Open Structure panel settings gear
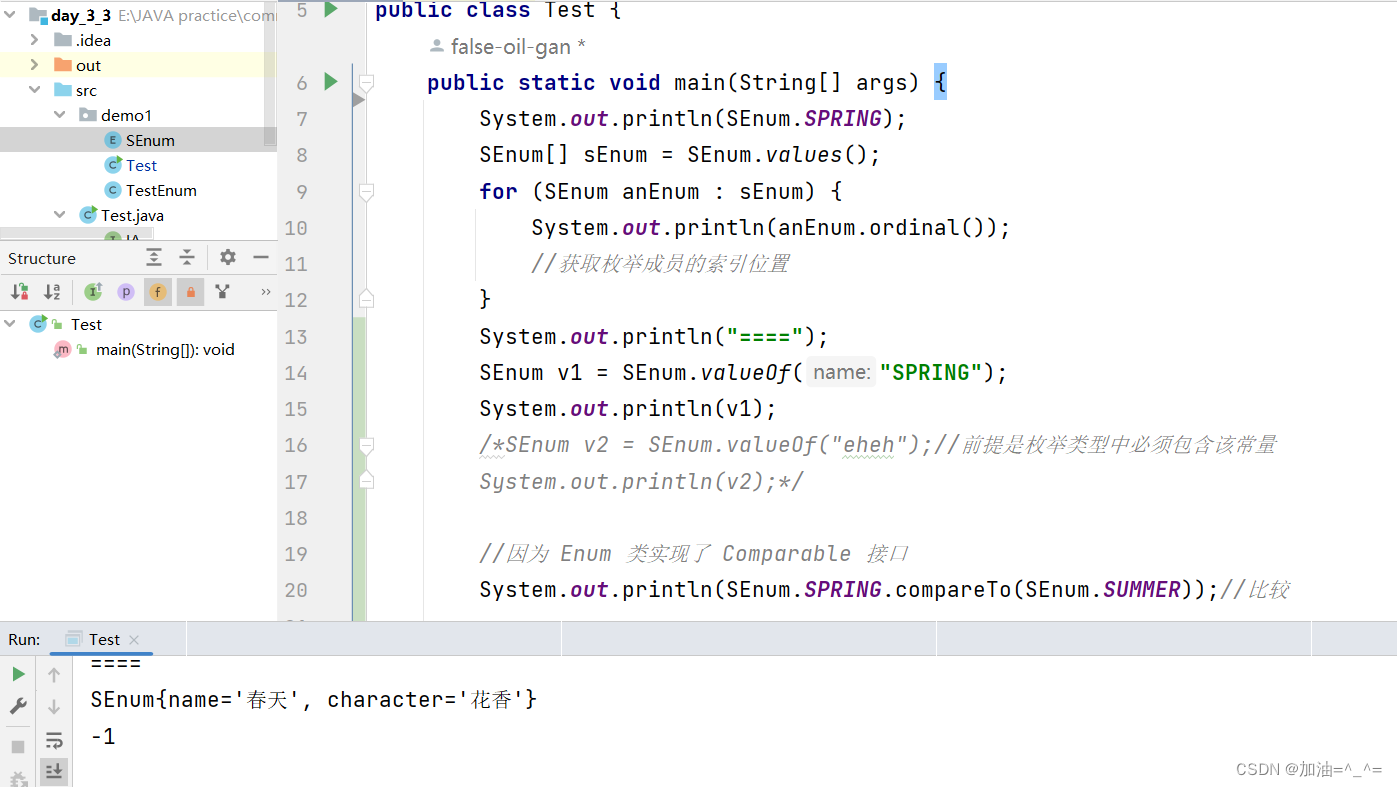Screen dimensions: 1397x787 228,258
